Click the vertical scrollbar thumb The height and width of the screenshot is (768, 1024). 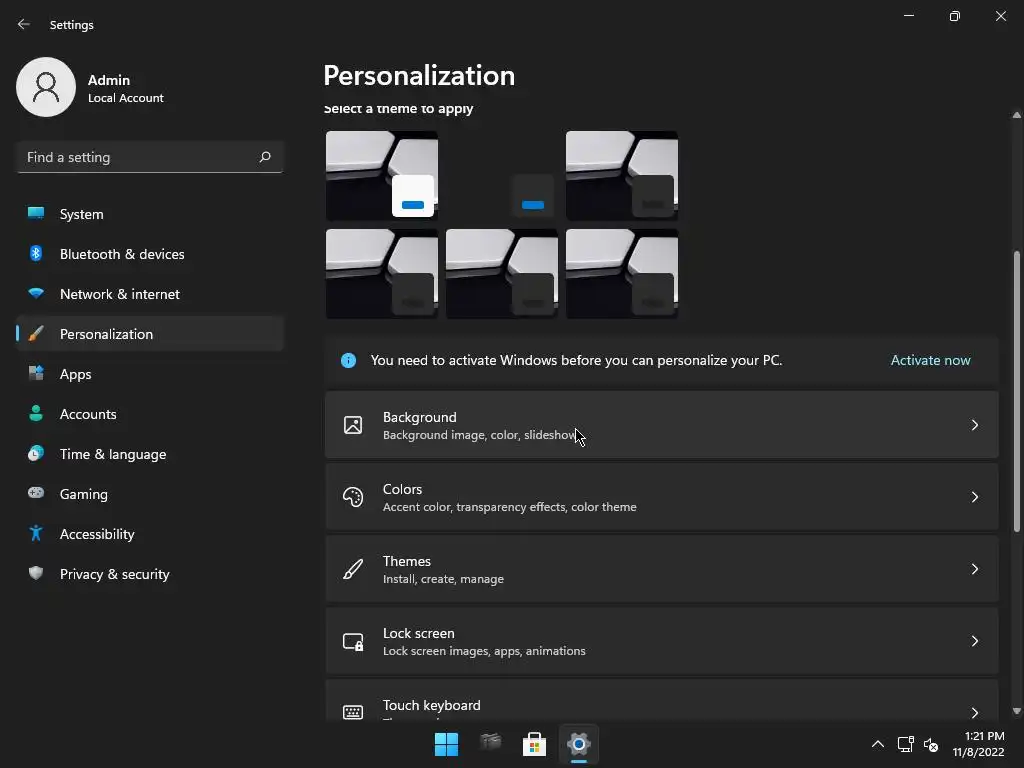1016,392
